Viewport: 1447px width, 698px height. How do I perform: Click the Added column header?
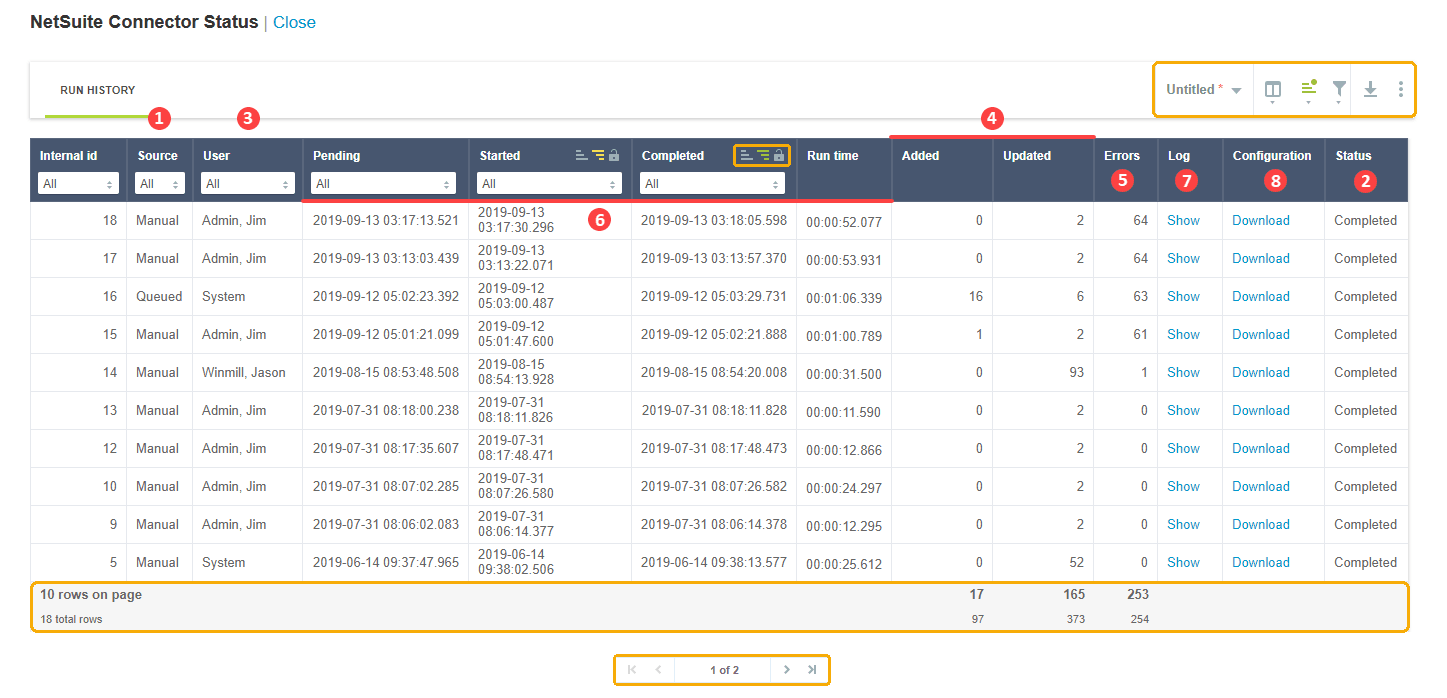point(920,156)
